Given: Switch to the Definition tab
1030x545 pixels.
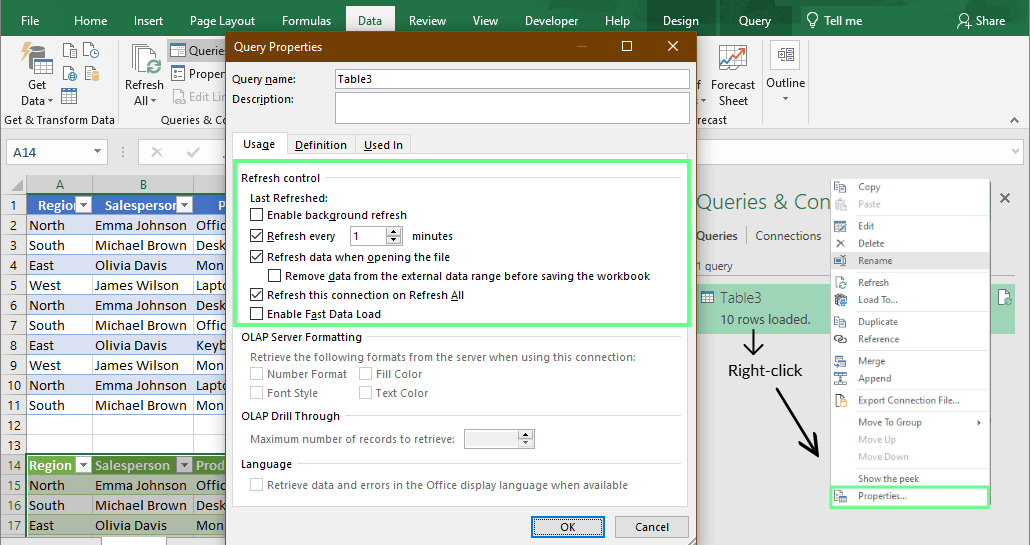Looking at the screenshot, I should [x=321, y=145].
